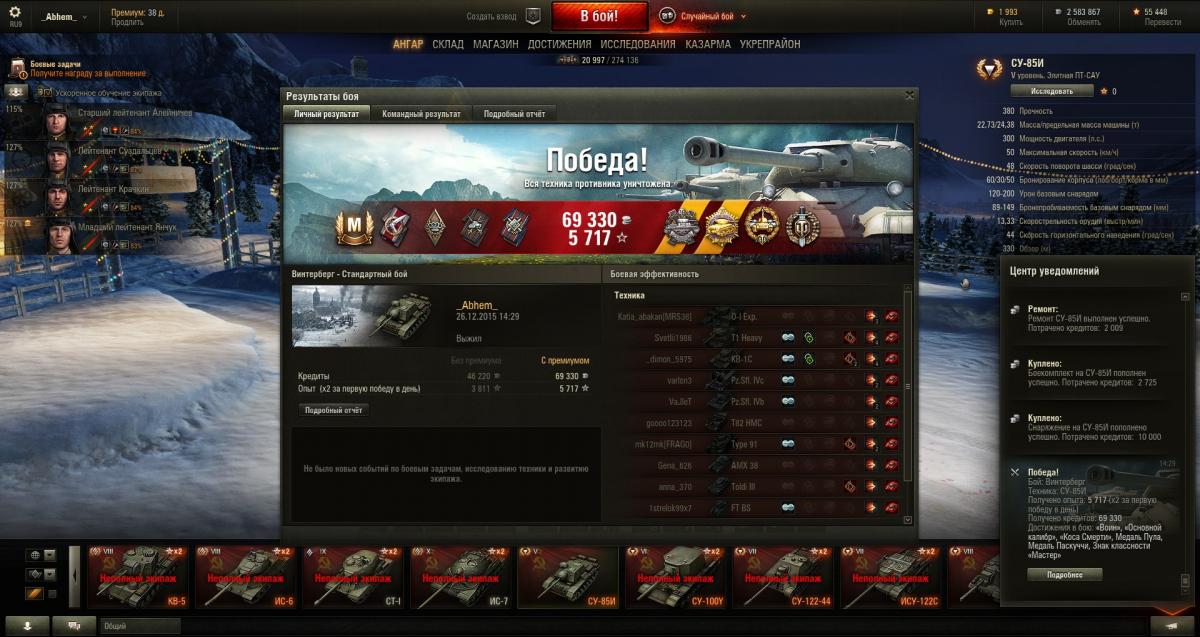Viewport: 1200px width, 637px height.
Task: Open the Combat Missions icon
Action: [x=19, y=68]
